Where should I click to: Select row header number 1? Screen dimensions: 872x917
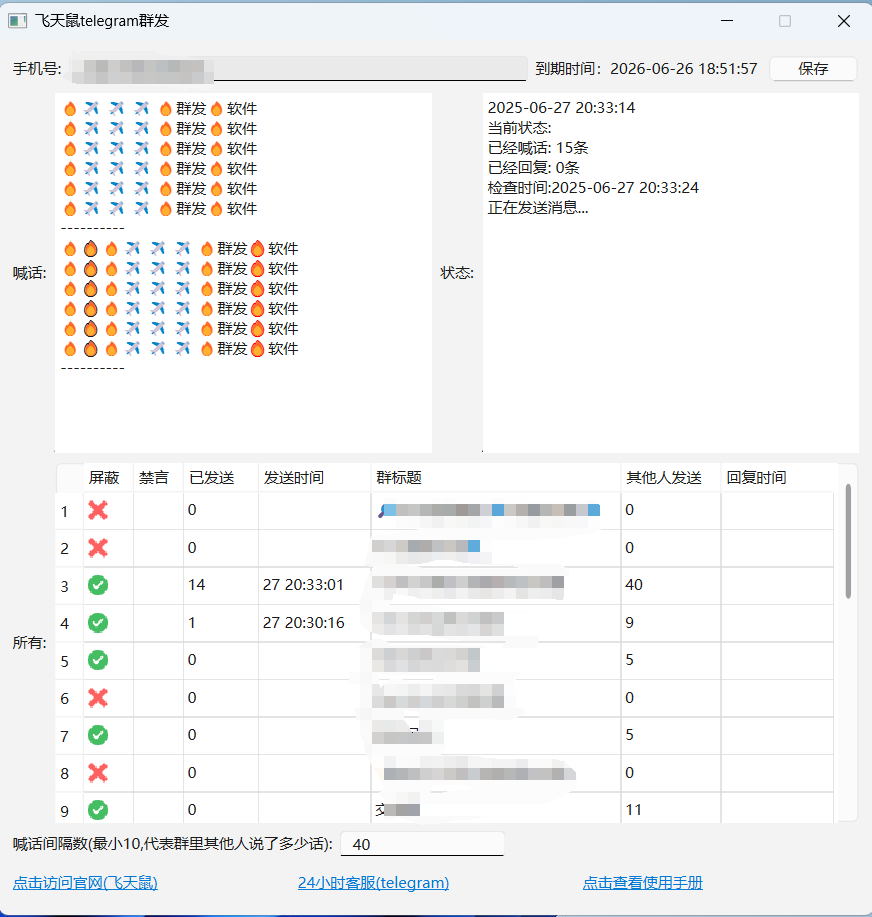(x=64, y=511)
